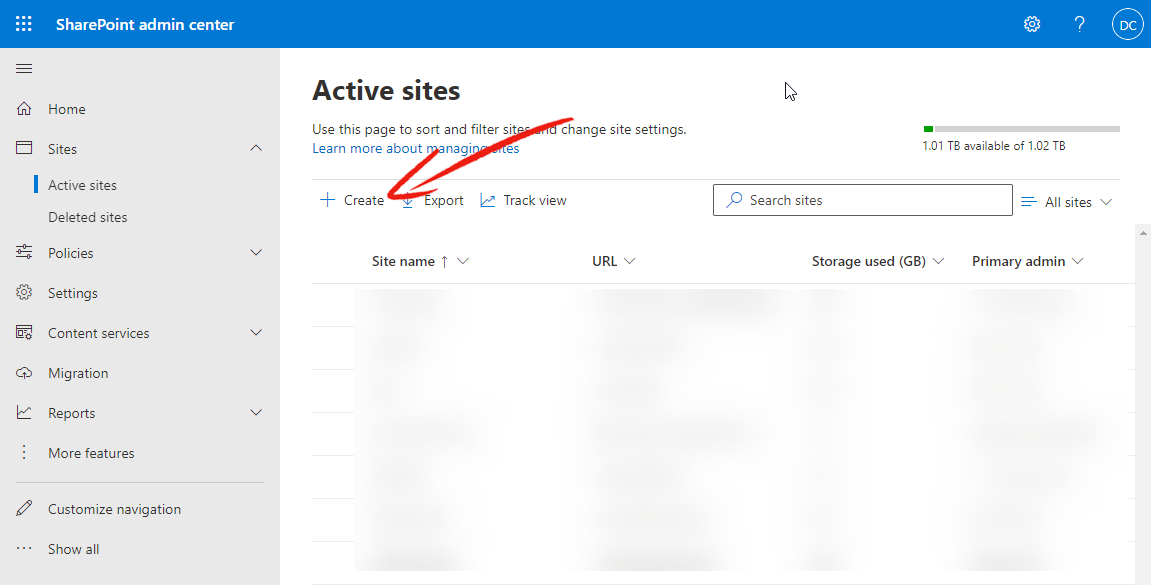1151x585 pixels.
Task: Expand the Policies section
Action: (139, 252)
